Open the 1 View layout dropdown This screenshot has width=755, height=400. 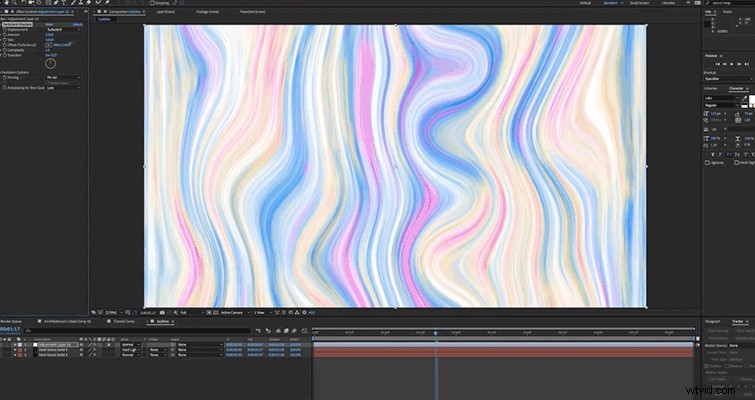tap(262, 312)
